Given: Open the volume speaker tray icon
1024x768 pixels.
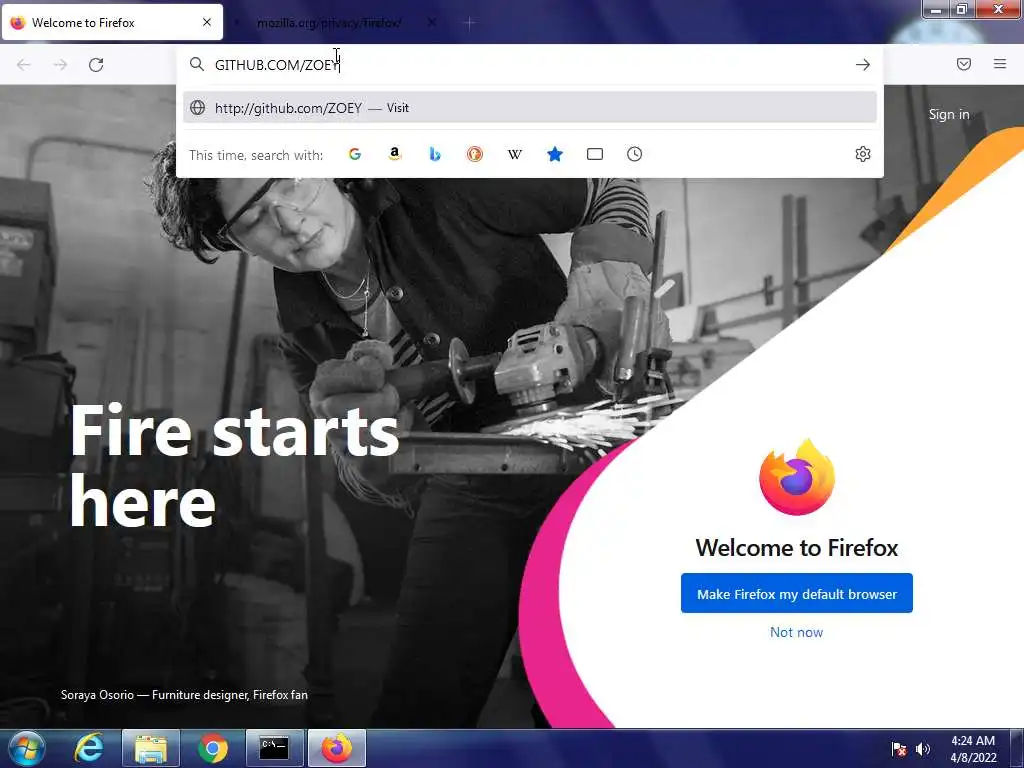Looking at the screenshot, I should [x=923, y=749].
